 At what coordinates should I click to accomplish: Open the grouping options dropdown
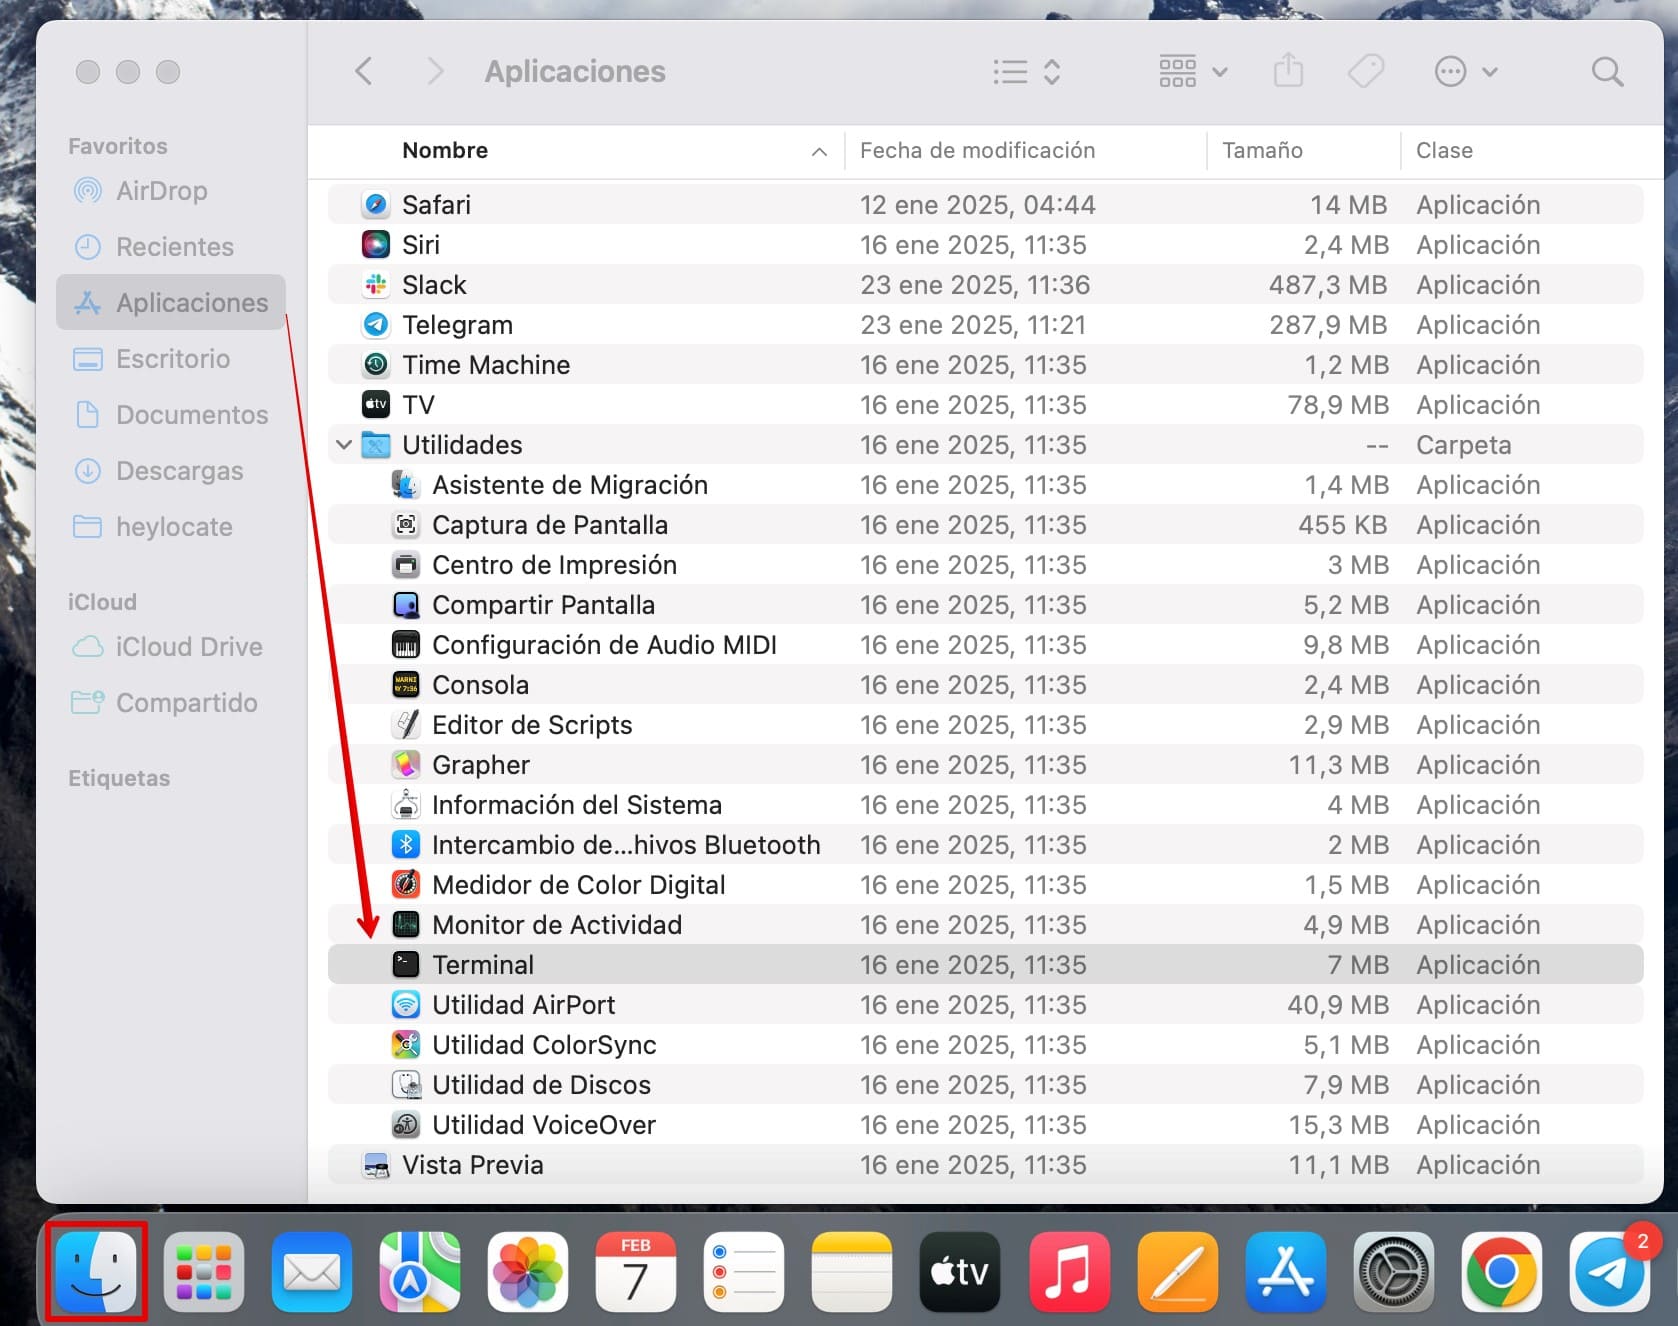(x=1193, y=72)
